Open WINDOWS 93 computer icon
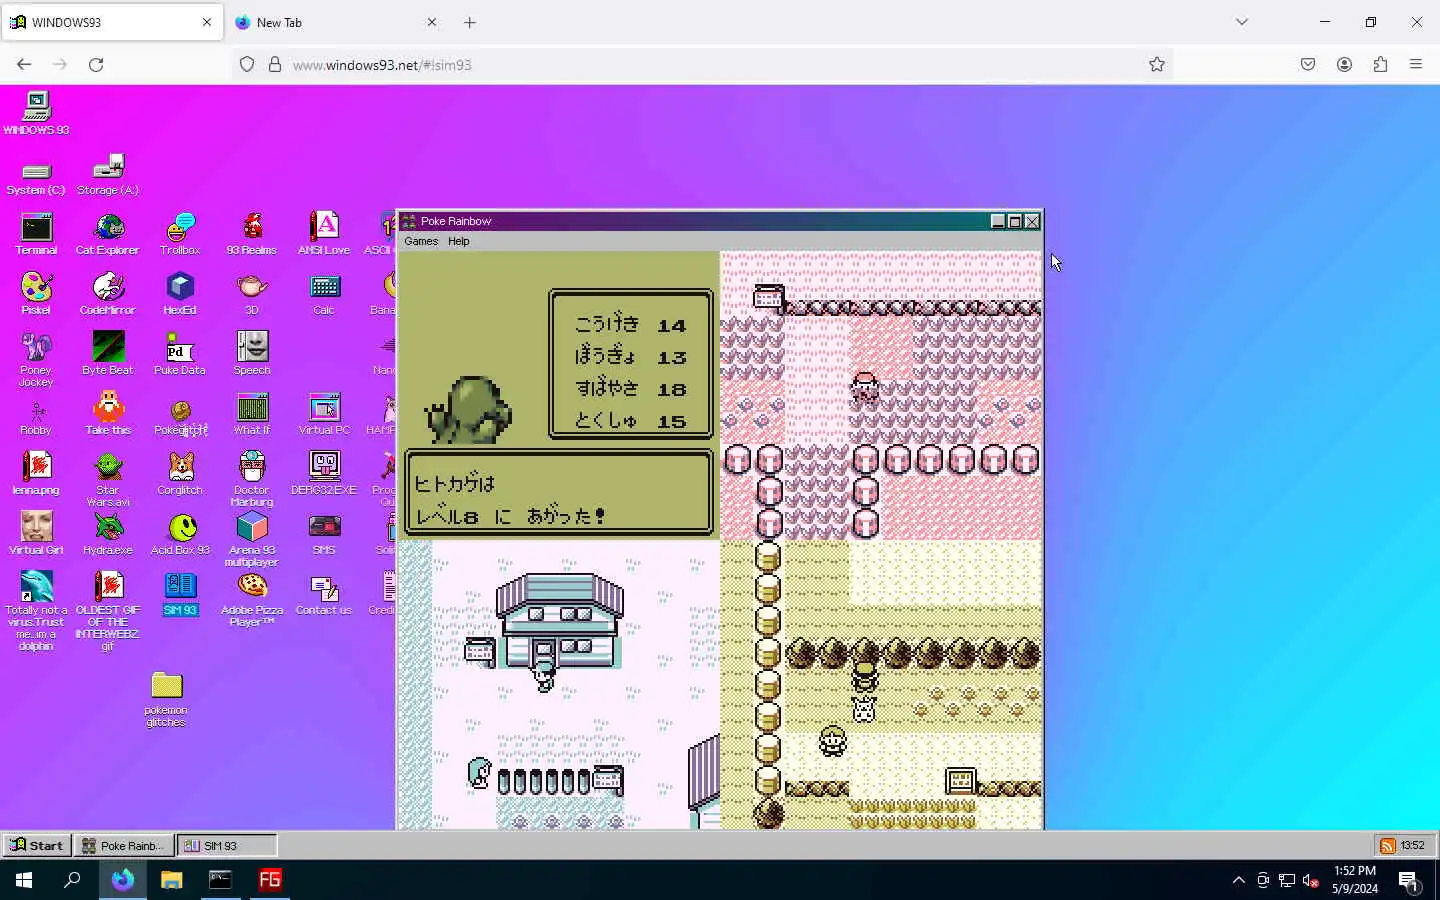The image size is (1440, 900). 36,113
